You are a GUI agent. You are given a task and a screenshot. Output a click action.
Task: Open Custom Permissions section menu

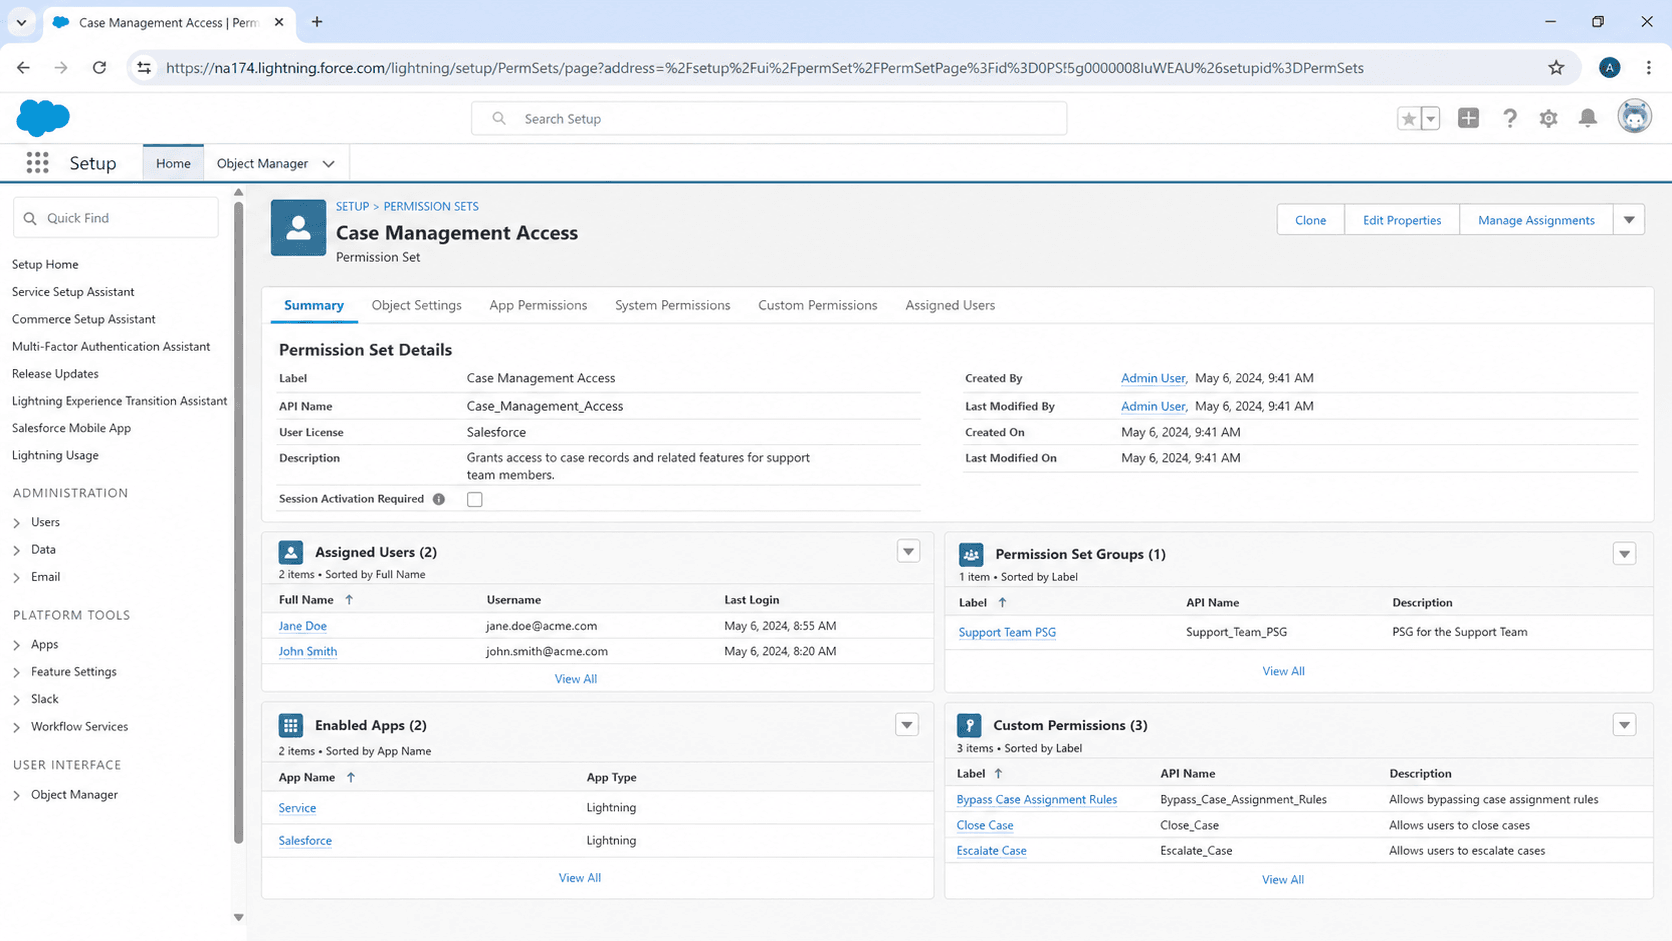pyautogui.click(x=1624, y=725)
